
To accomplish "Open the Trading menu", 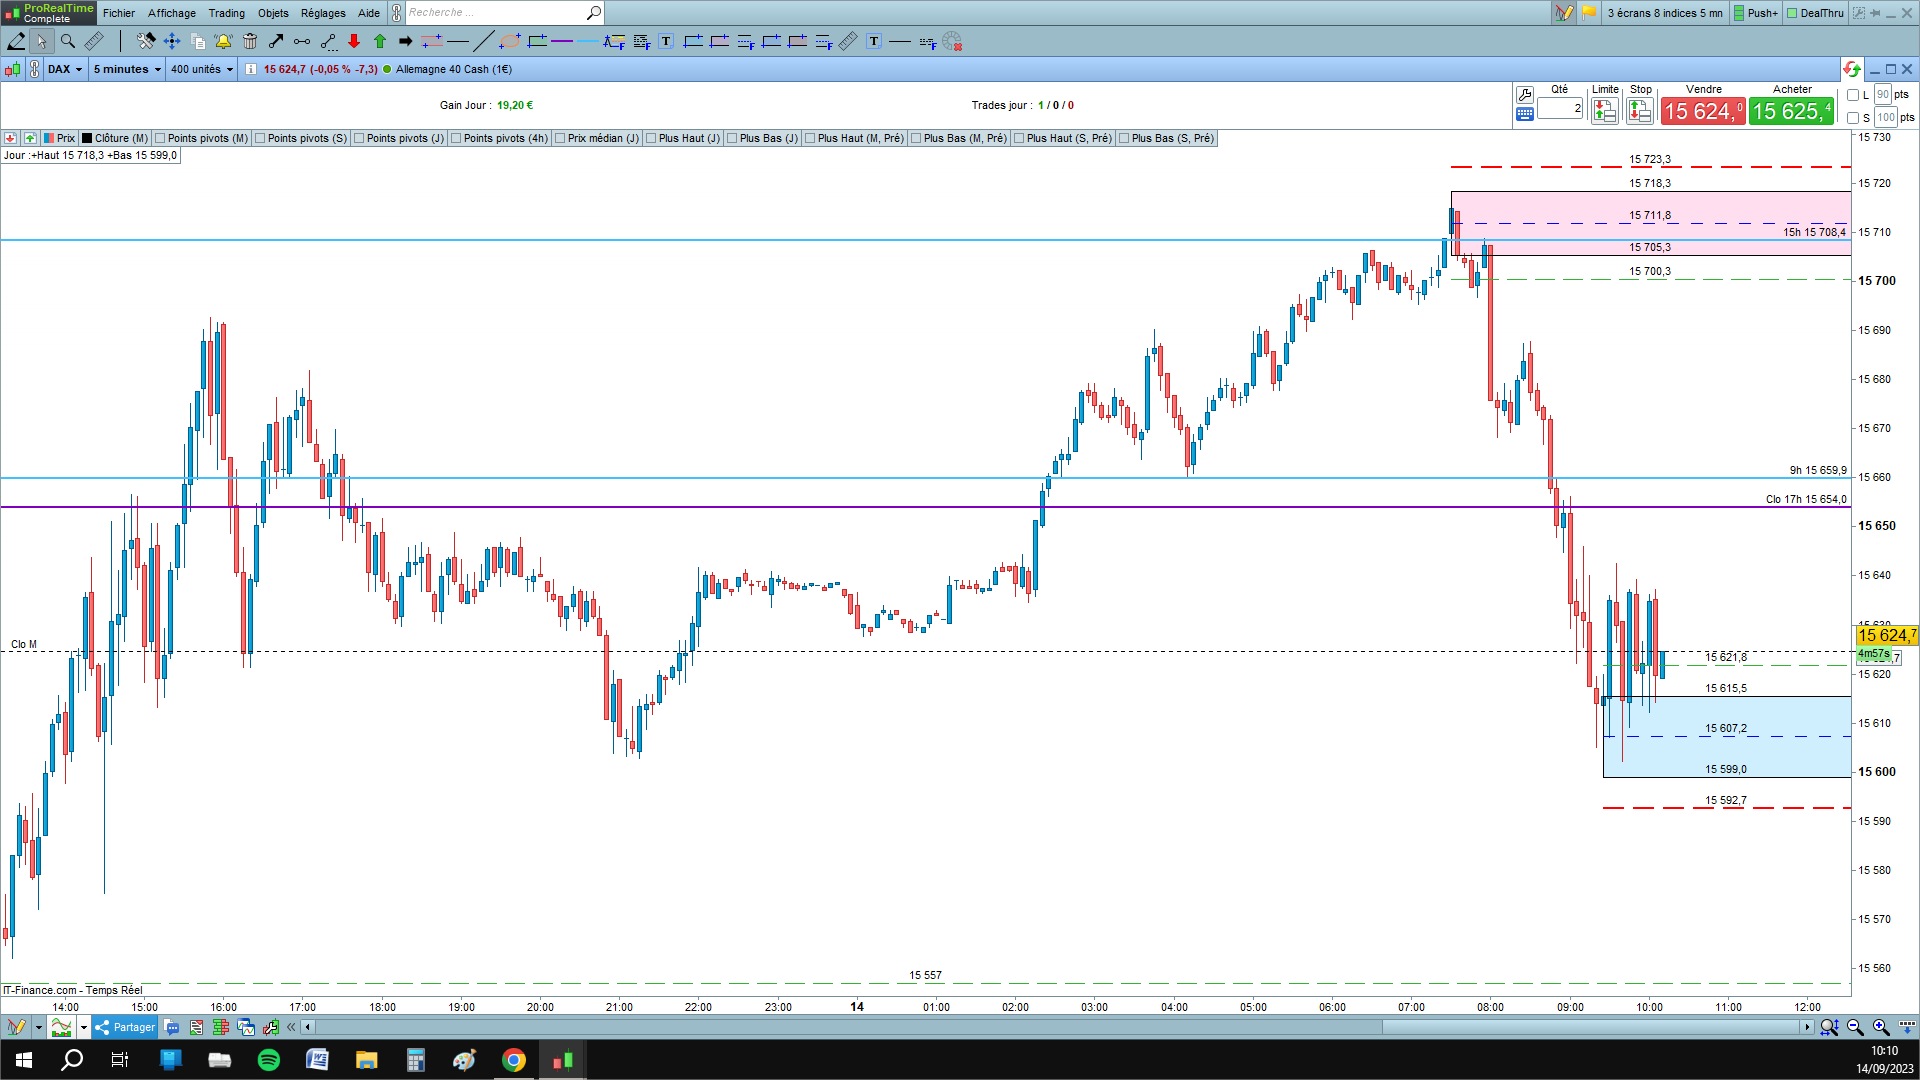I will point(226,13).
